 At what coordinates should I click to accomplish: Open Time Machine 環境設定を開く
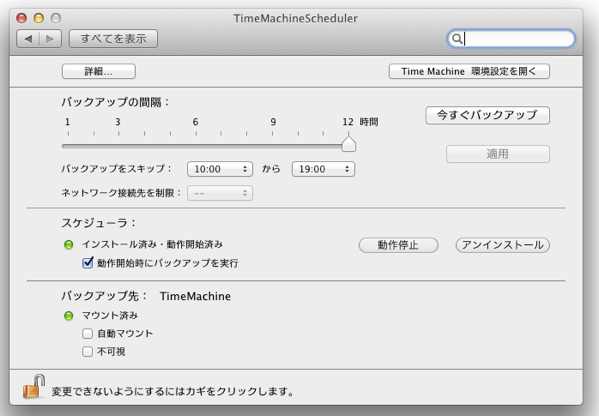point(469,71)
